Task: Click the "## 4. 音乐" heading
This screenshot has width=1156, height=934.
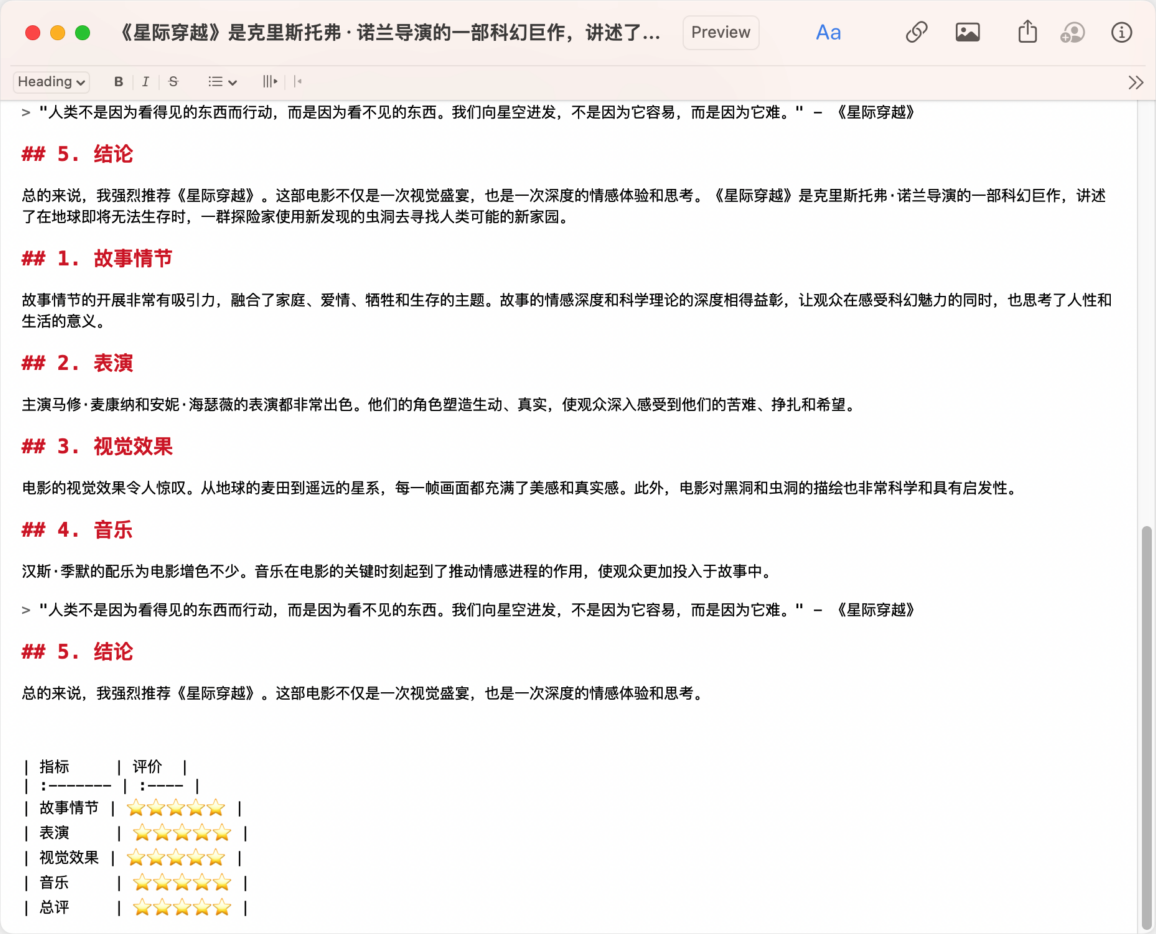Action: (77, 530)
